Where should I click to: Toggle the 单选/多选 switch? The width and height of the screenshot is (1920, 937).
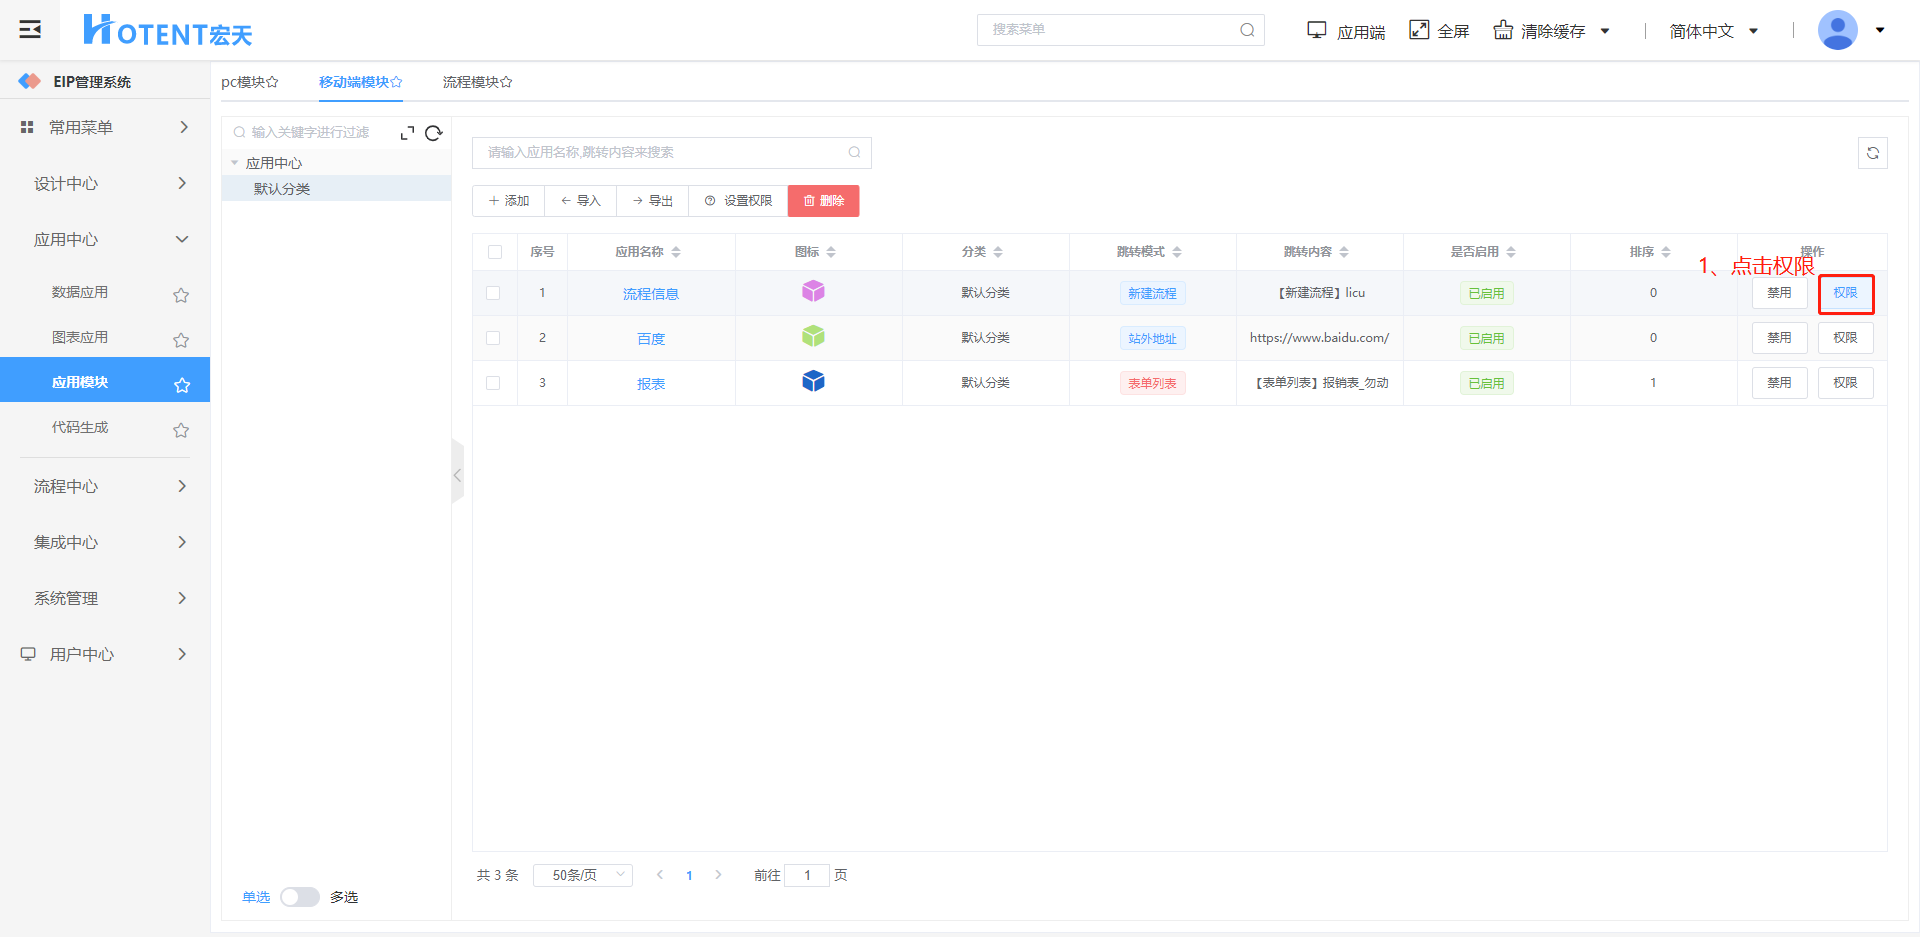299,897
